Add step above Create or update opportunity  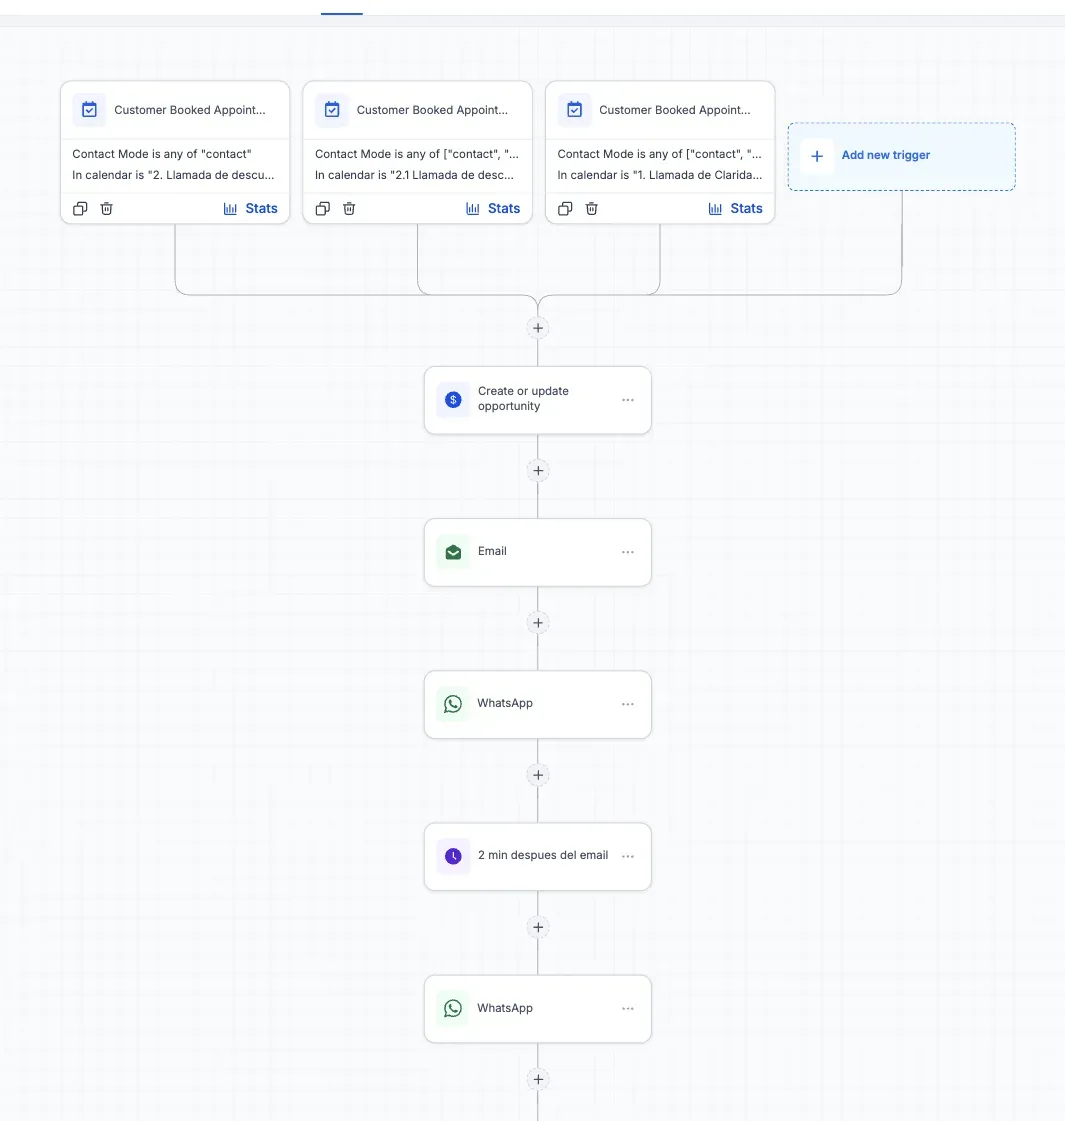pos(538,328)
